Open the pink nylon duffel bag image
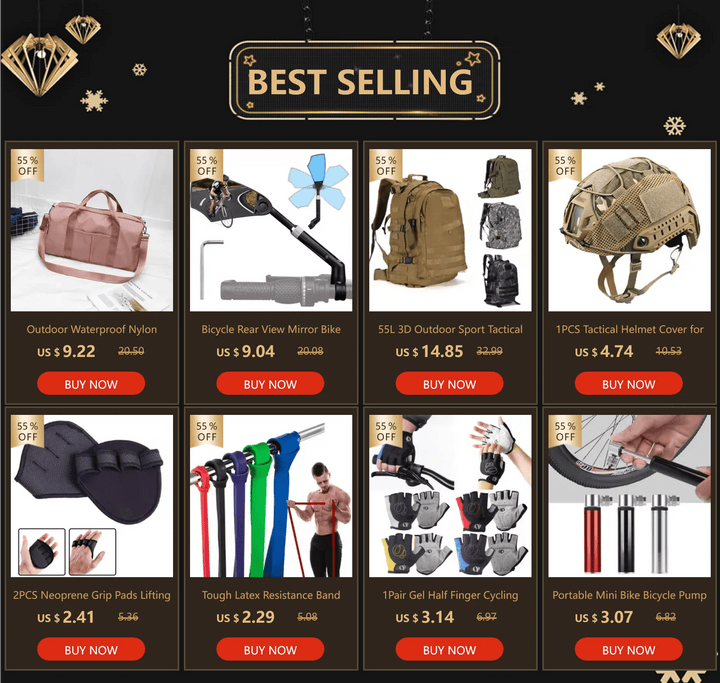 92,230
